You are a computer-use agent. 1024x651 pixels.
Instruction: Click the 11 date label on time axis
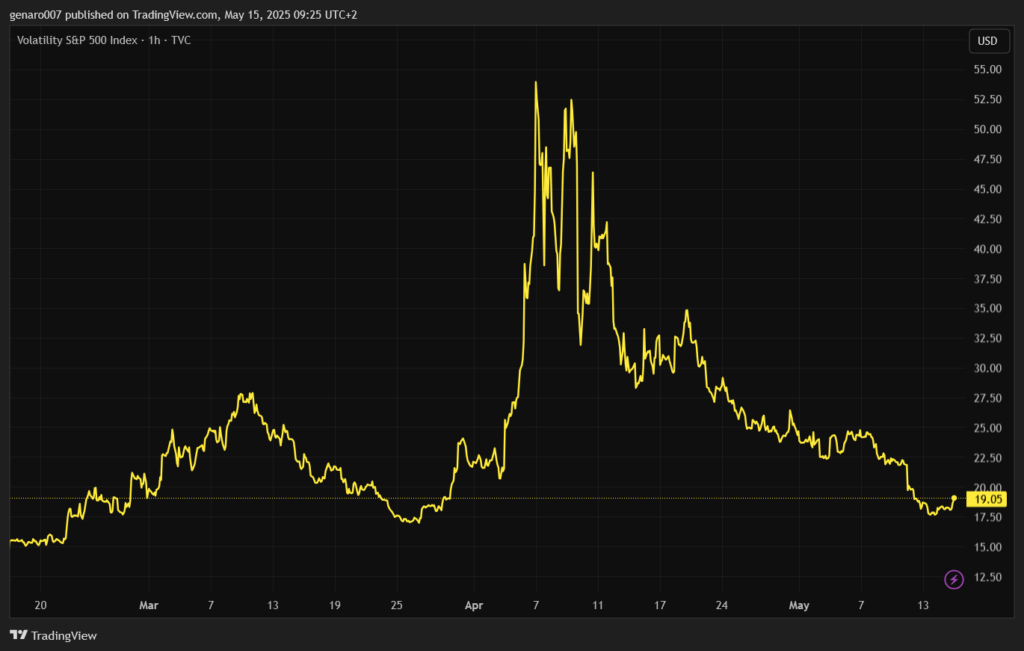coord(597,605)
